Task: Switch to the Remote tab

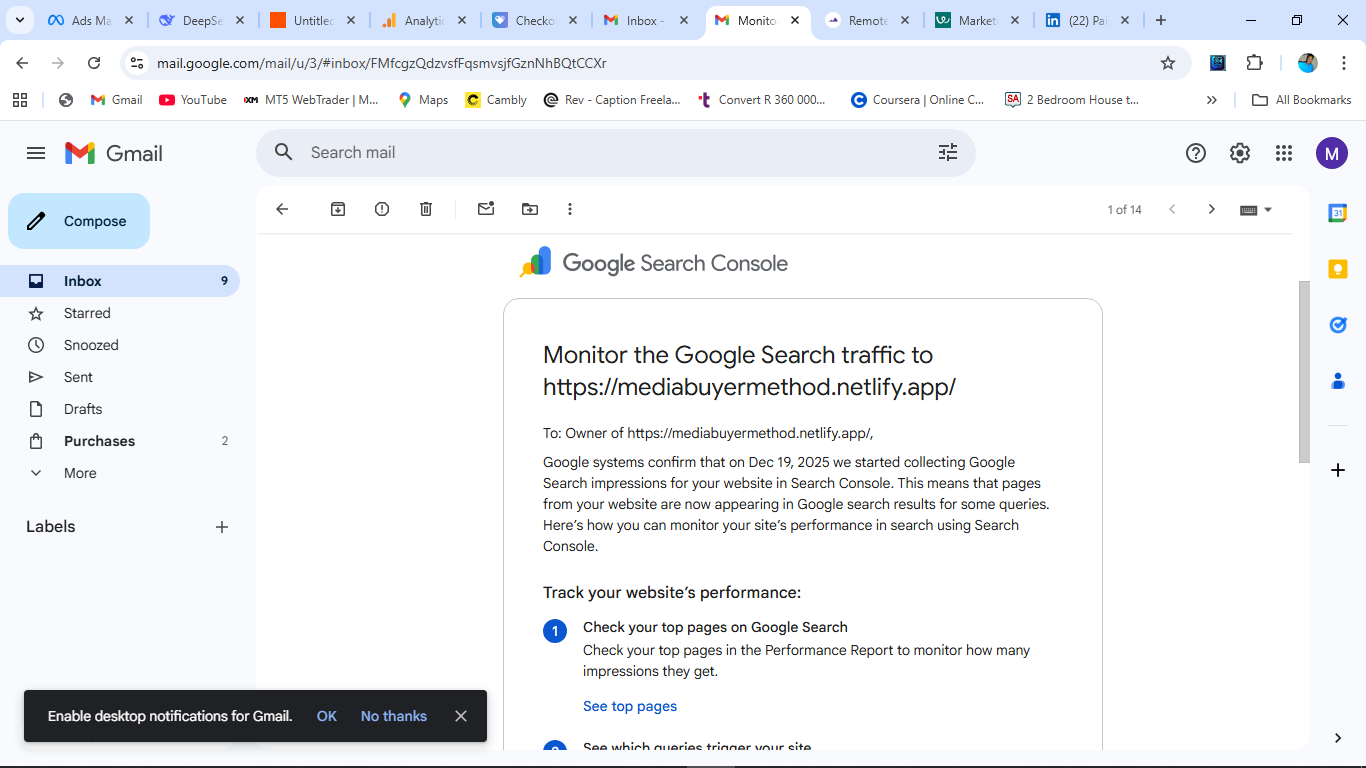Action: tap(867, 20)
